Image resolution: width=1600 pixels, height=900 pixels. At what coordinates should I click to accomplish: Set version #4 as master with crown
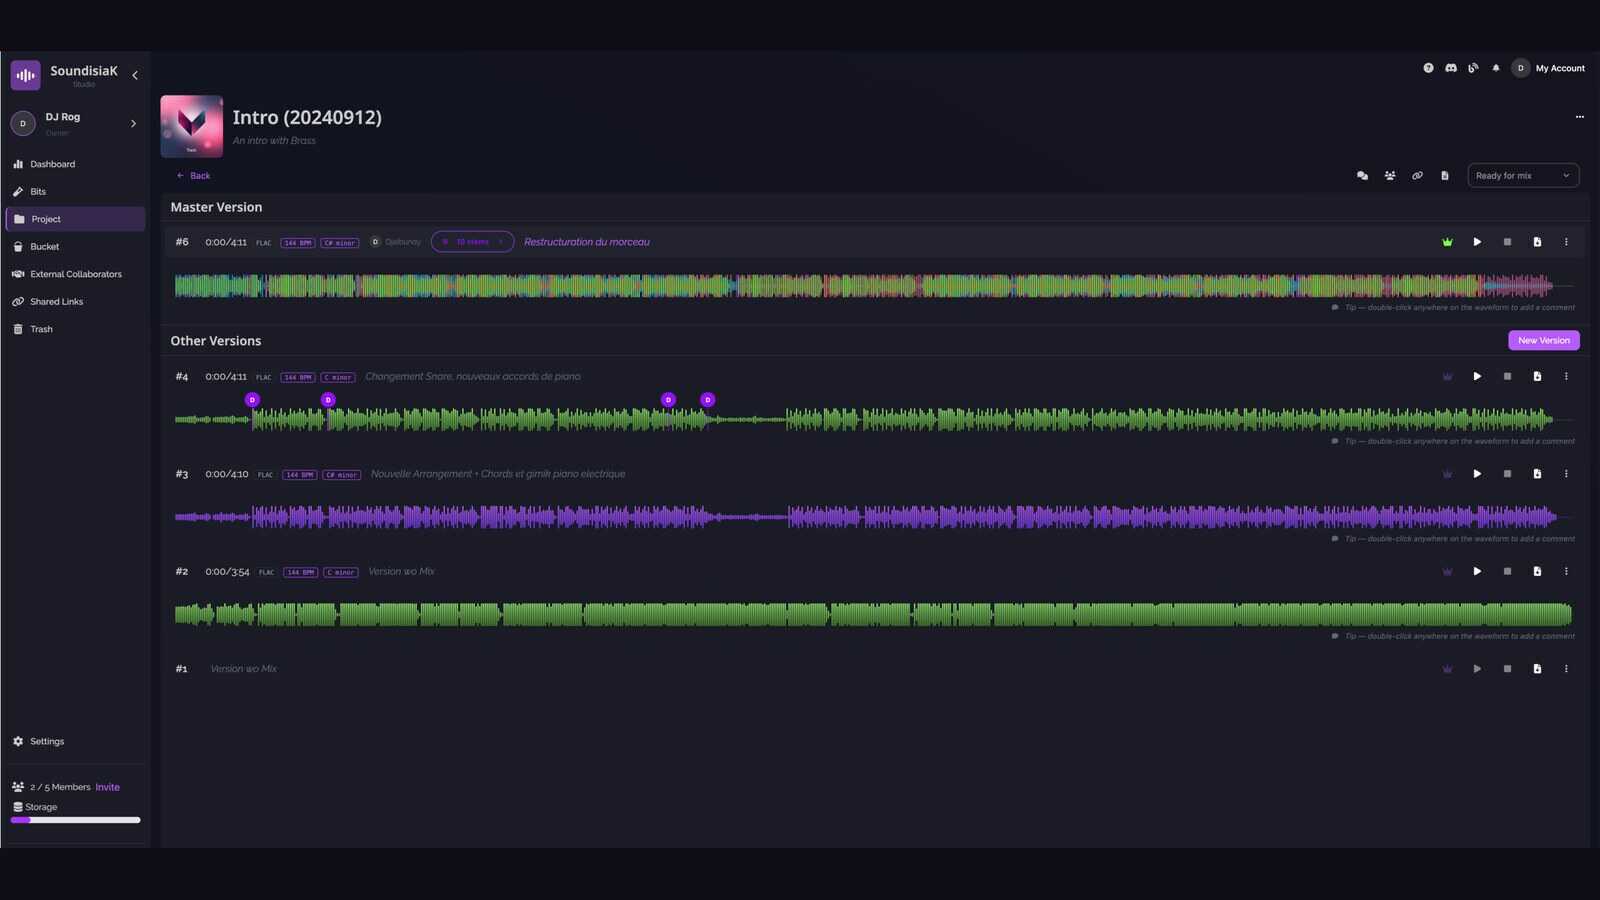tap(1447, 377)
